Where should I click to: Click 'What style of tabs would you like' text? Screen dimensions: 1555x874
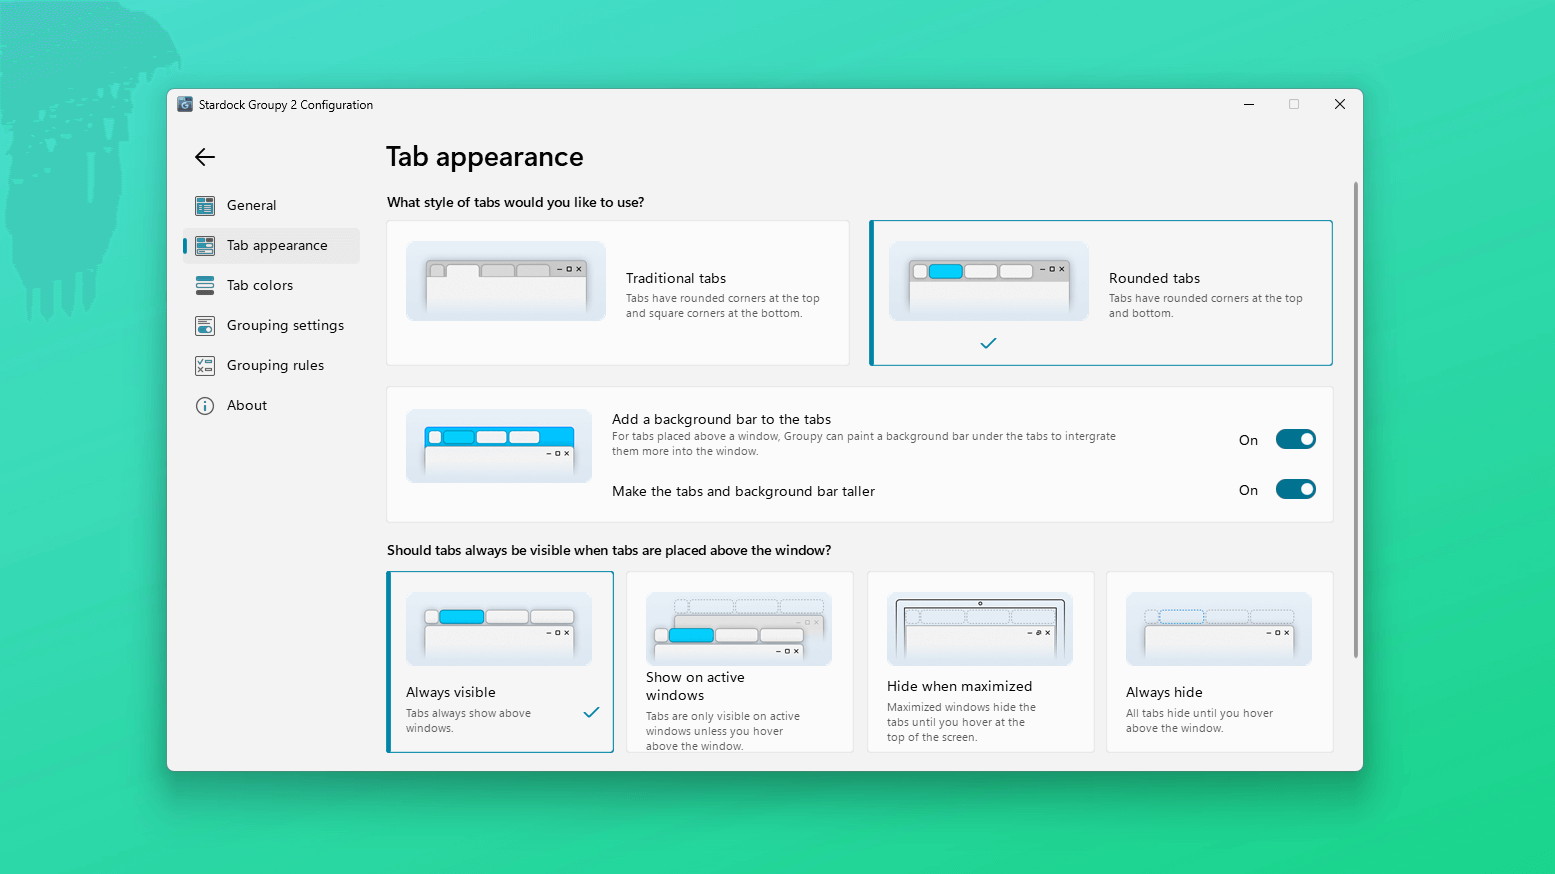coord(516,202)
